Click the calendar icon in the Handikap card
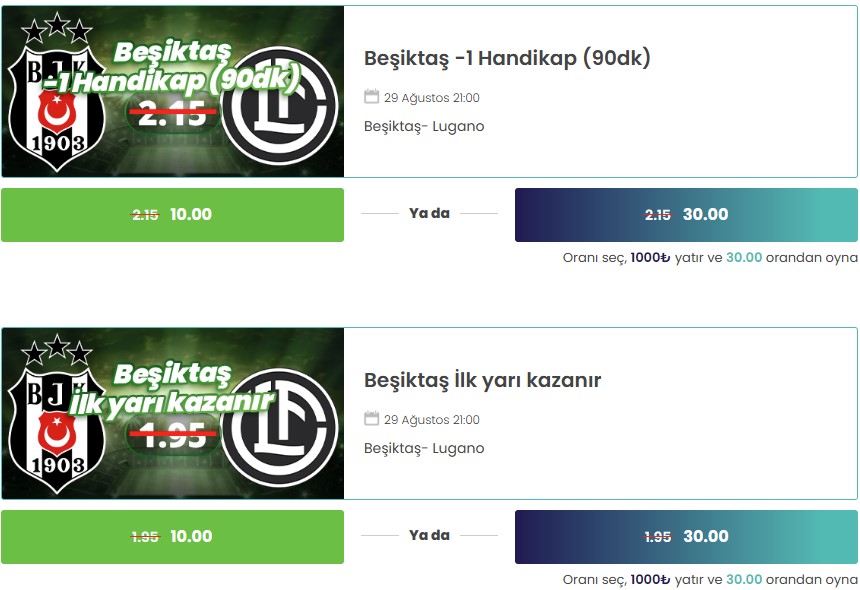The image size is (860, 590). click(x=371, y=97)
